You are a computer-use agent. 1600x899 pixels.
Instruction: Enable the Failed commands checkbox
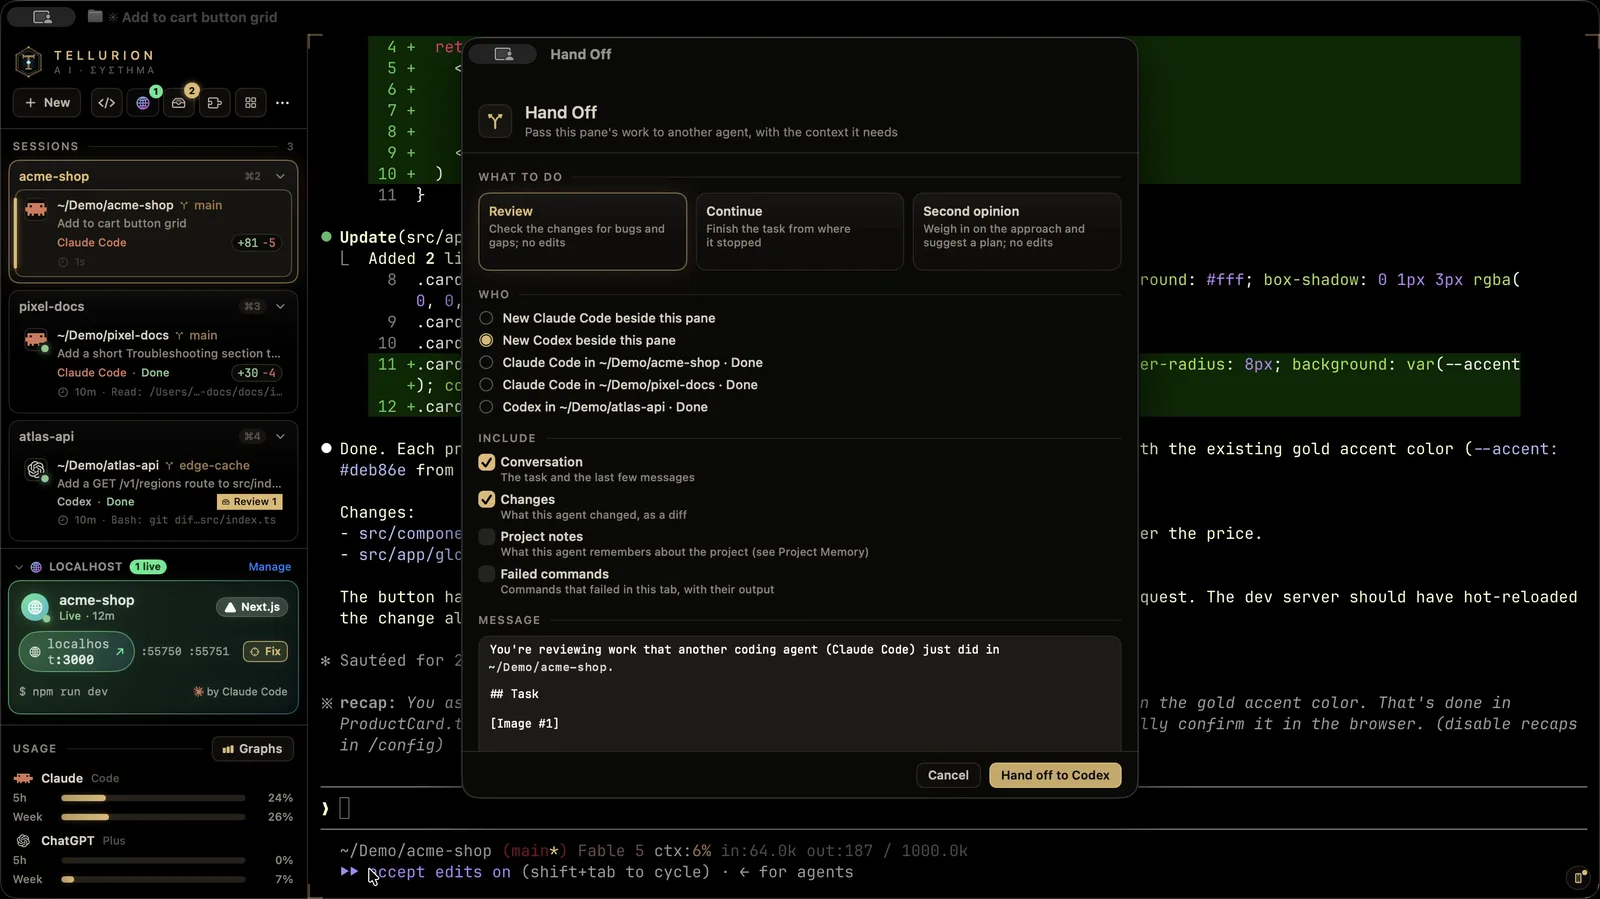coord(487,574)
